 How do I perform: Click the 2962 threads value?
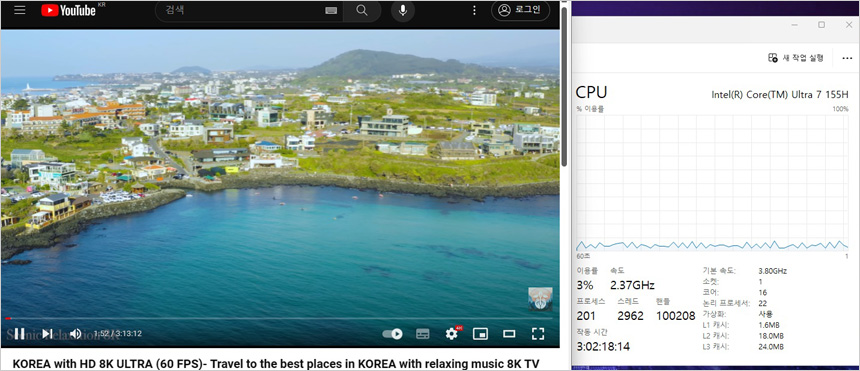tap(630, 316)
